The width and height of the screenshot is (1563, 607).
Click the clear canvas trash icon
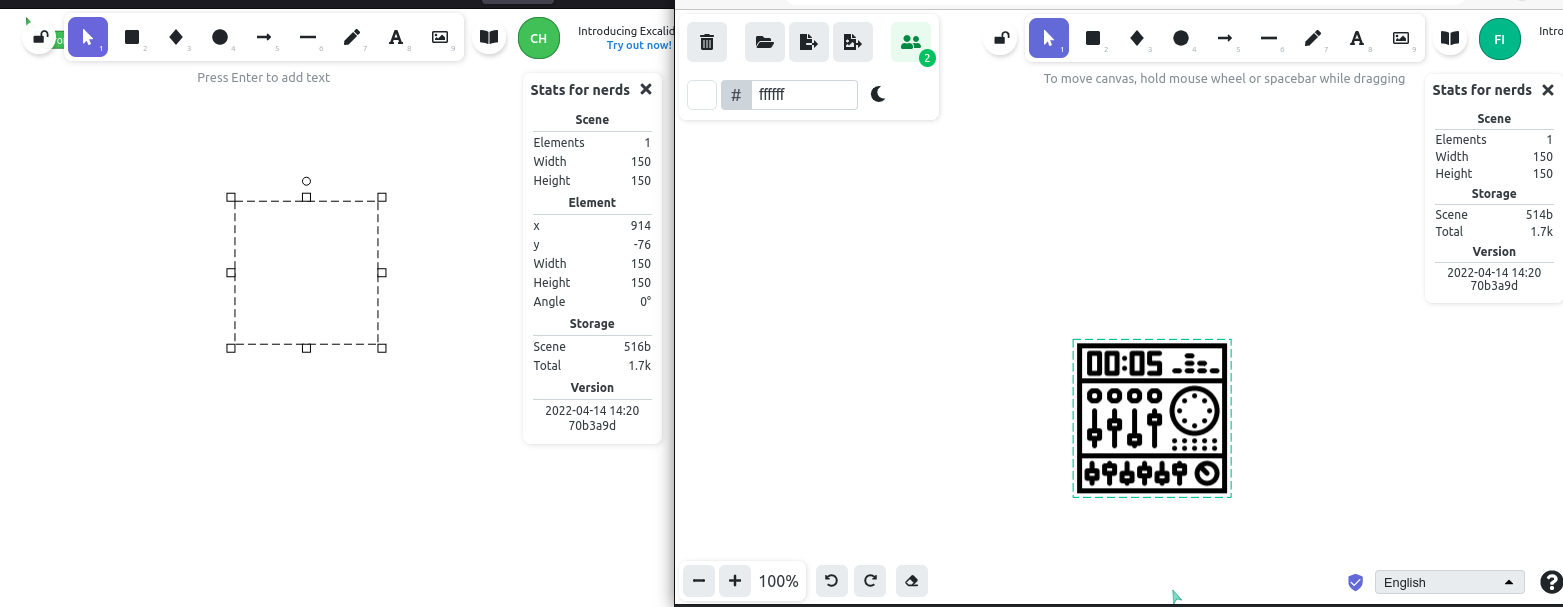(x=706, y=42)
